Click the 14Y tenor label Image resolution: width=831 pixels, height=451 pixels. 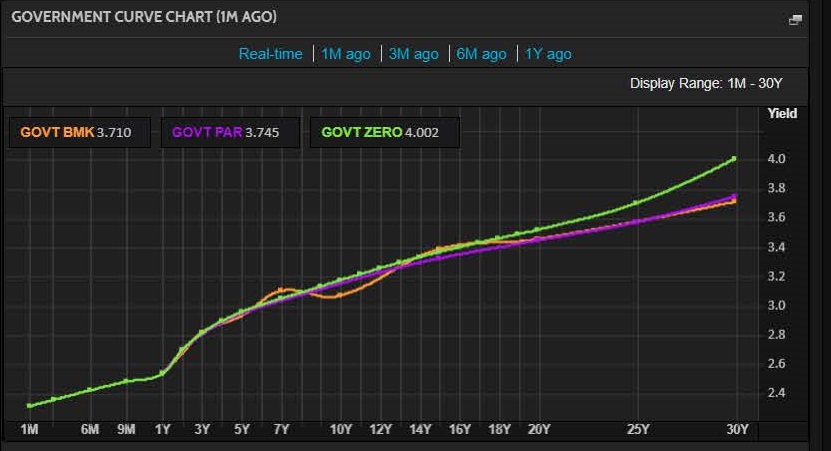(x=420, y=429)
